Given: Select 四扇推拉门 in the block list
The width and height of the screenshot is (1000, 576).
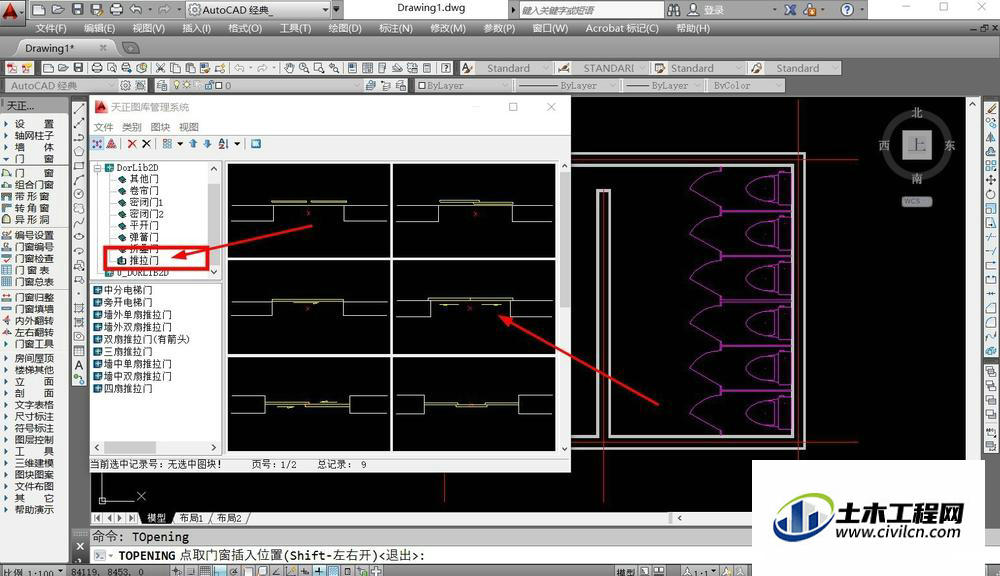Looking at the screenshot, I should pos(128,388).
